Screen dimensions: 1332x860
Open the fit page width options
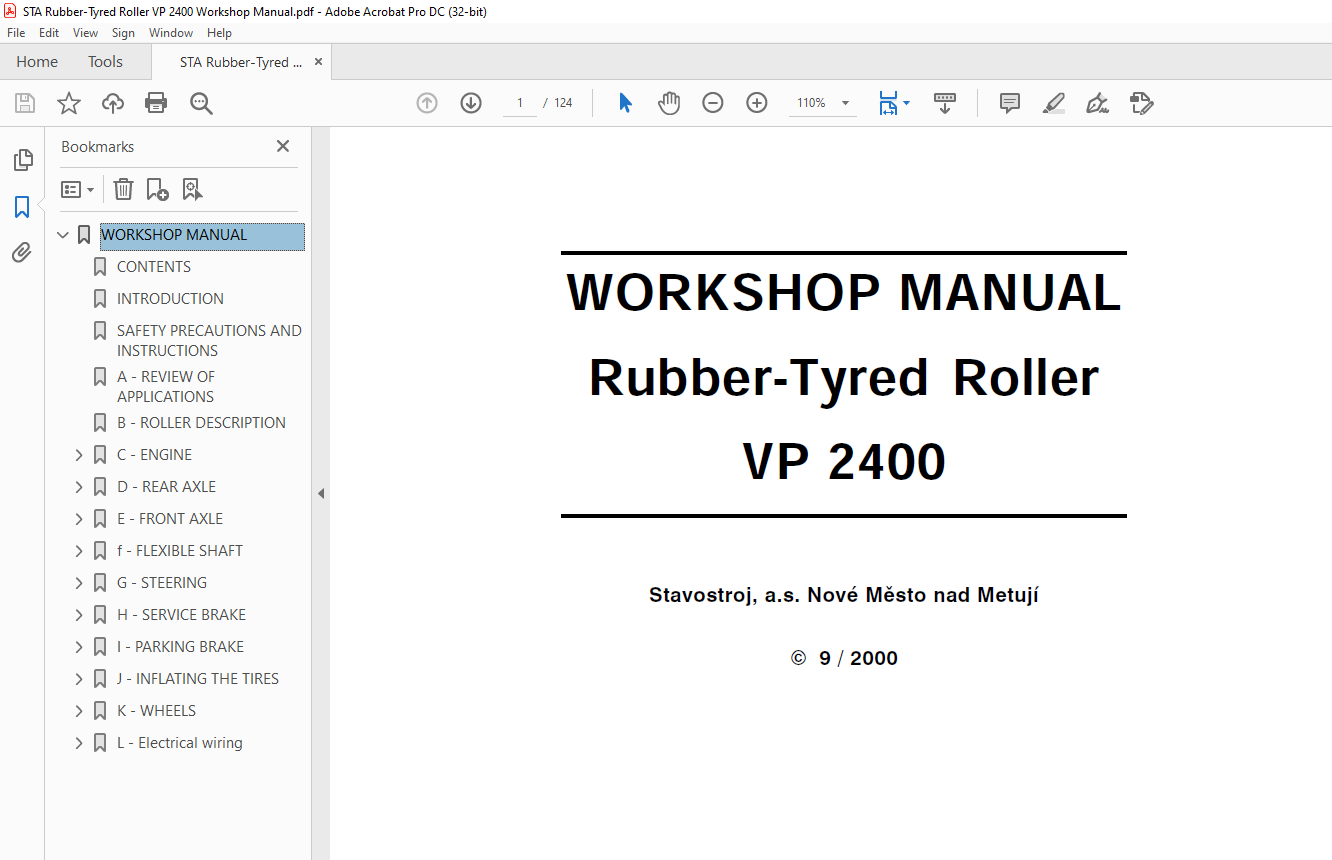894,103
